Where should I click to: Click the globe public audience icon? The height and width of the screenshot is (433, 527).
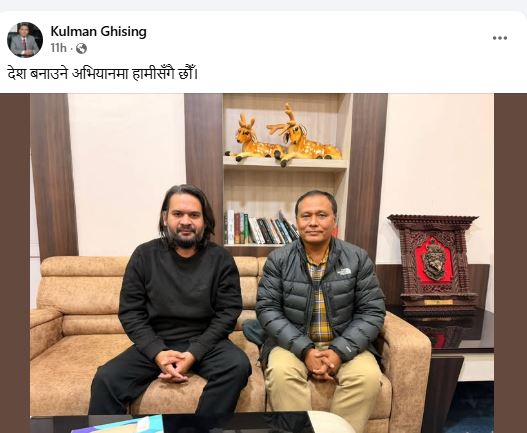pos(81,49)
